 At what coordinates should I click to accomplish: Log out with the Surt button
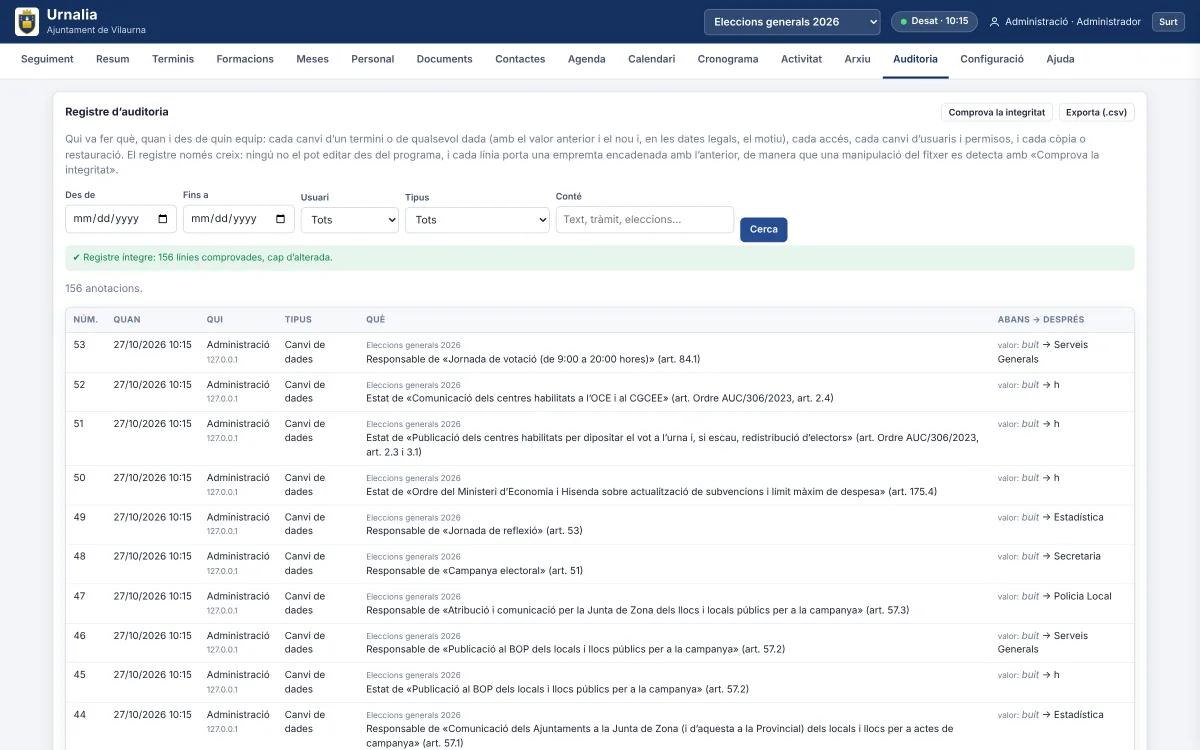pyautogui.click(x=1168, y=22)
